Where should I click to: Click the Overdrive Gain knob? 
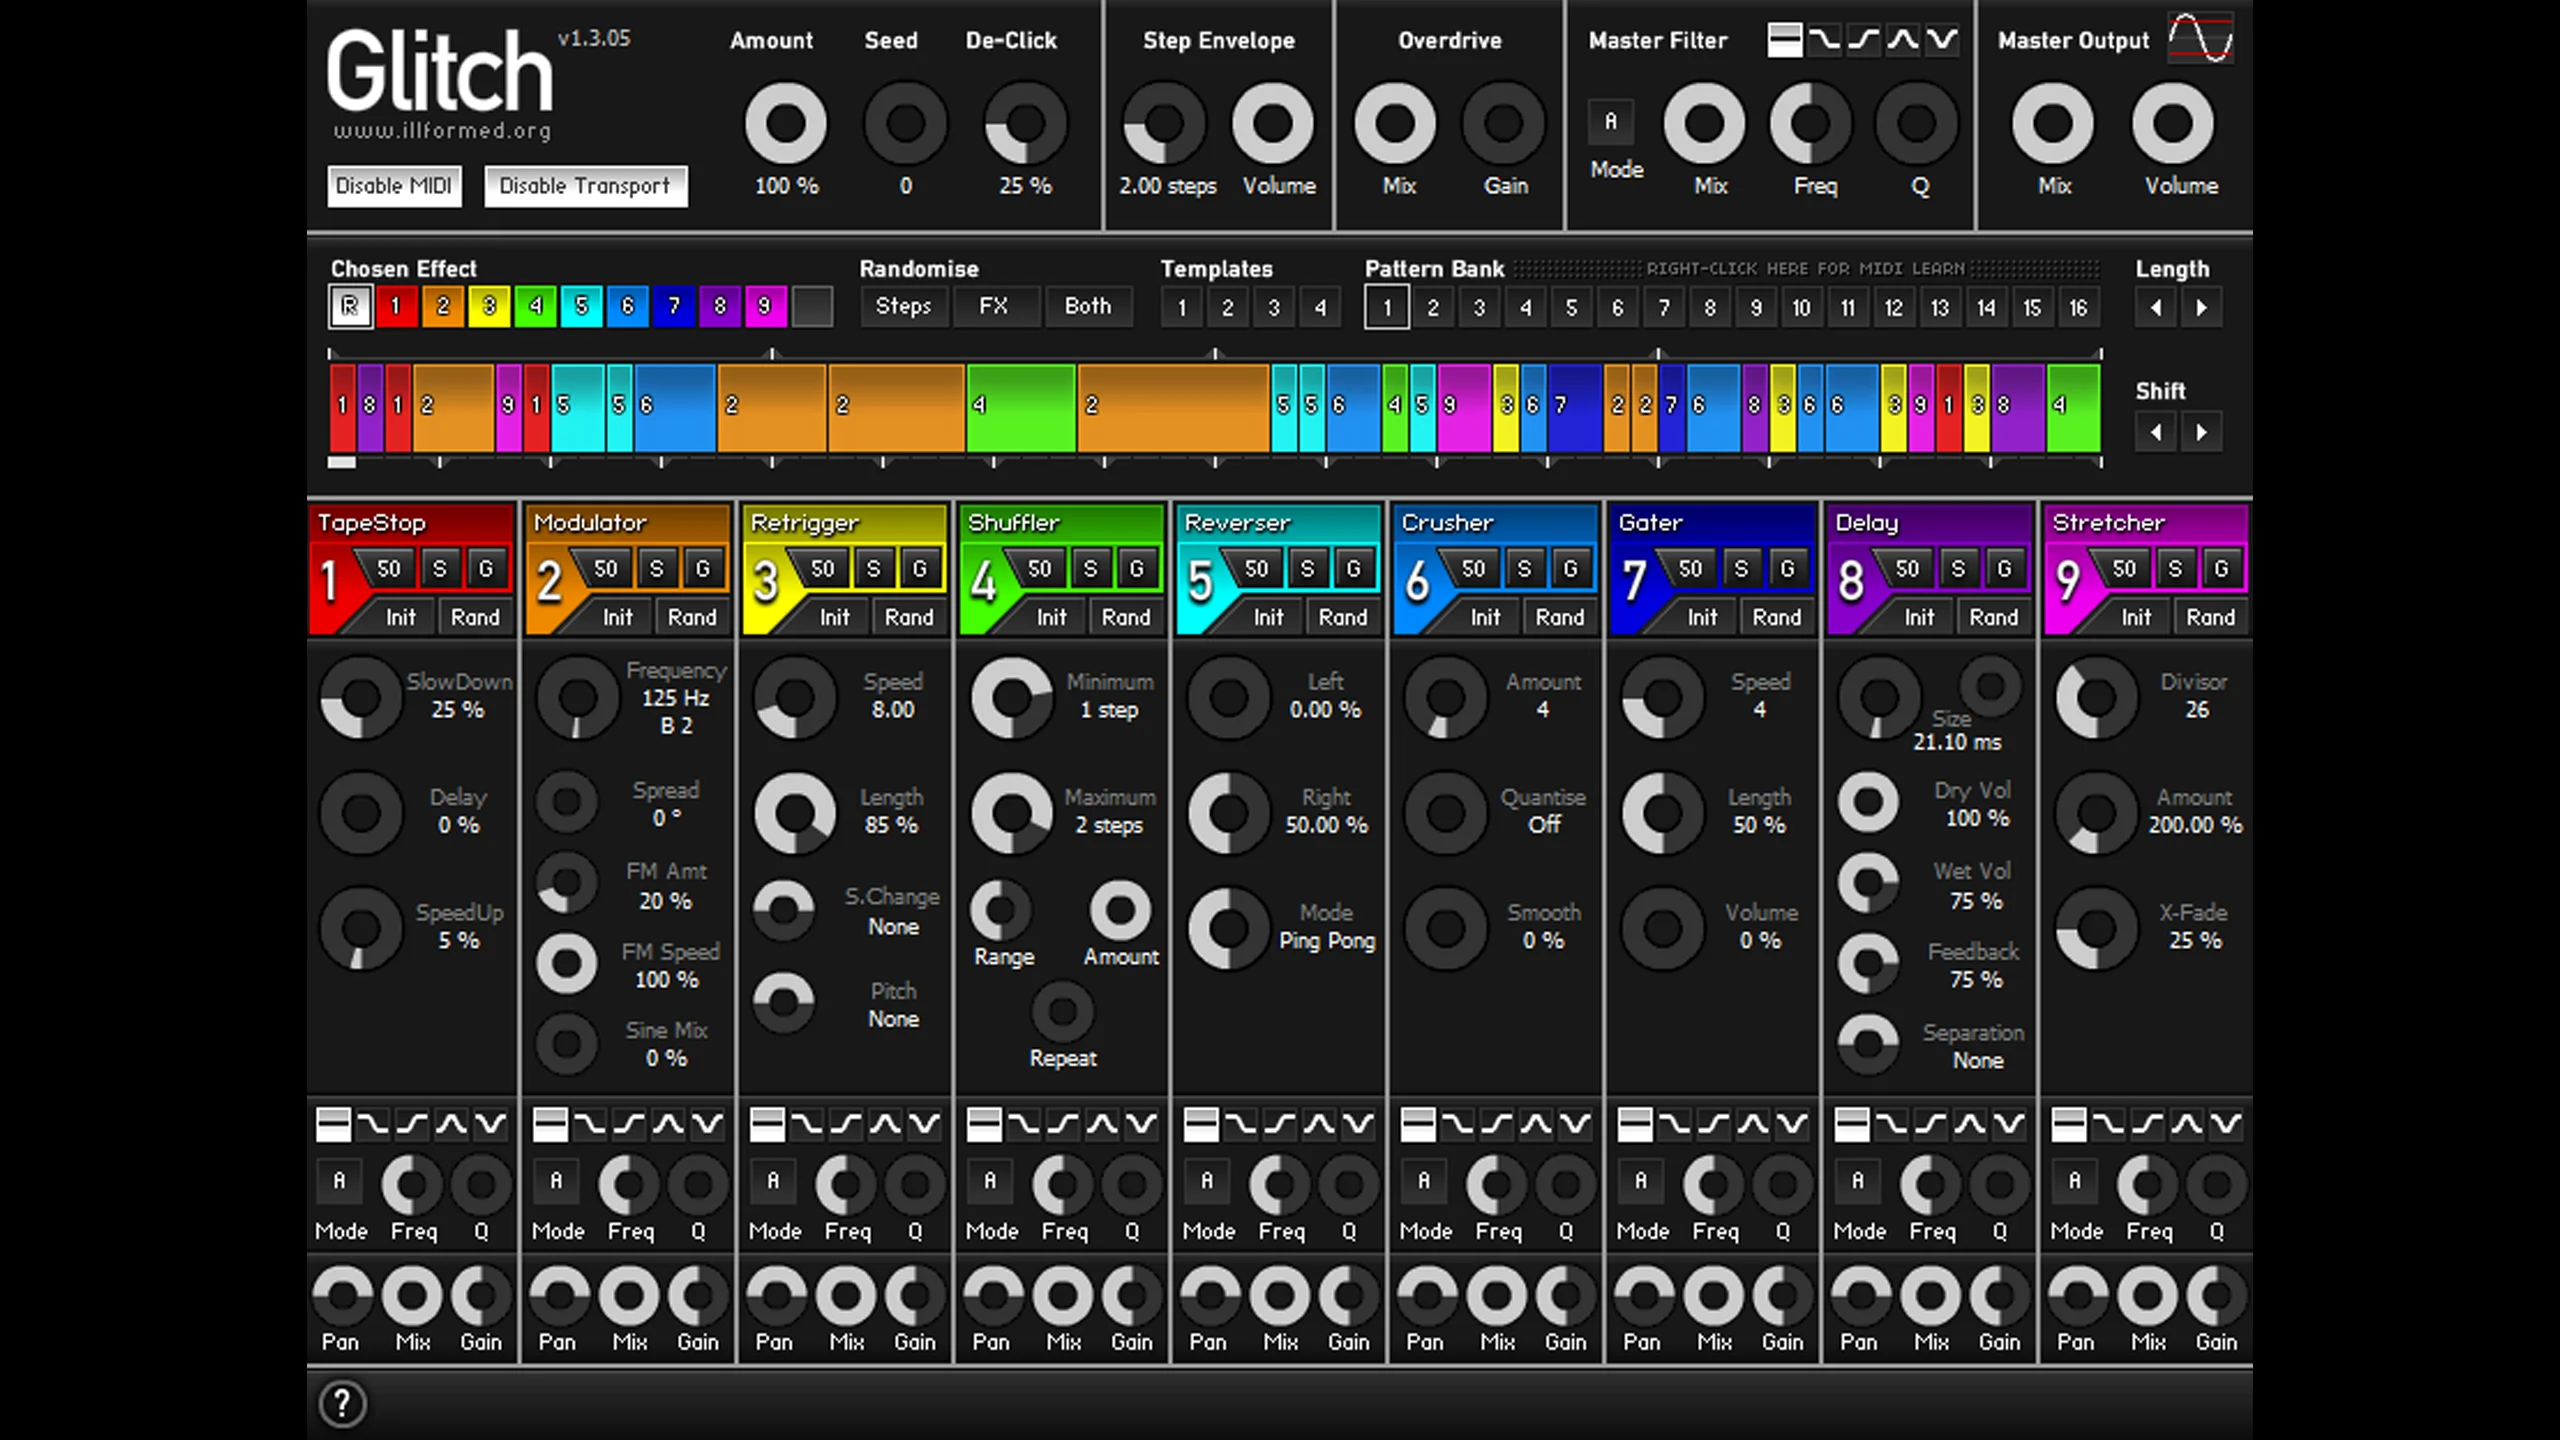click(1503, 123)
